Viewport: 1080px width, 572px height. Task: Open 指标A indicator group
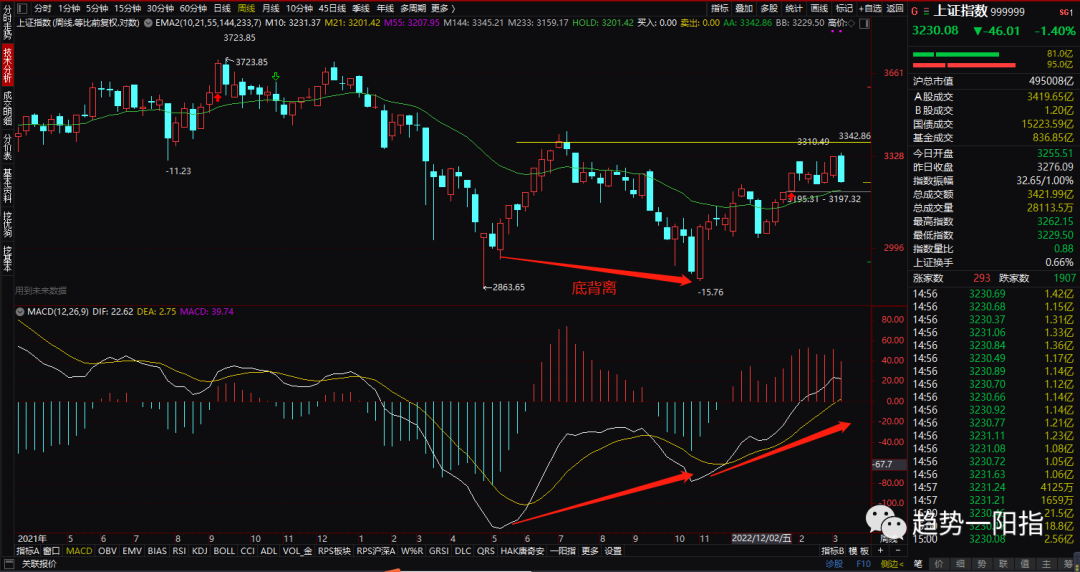coord(28,551)
